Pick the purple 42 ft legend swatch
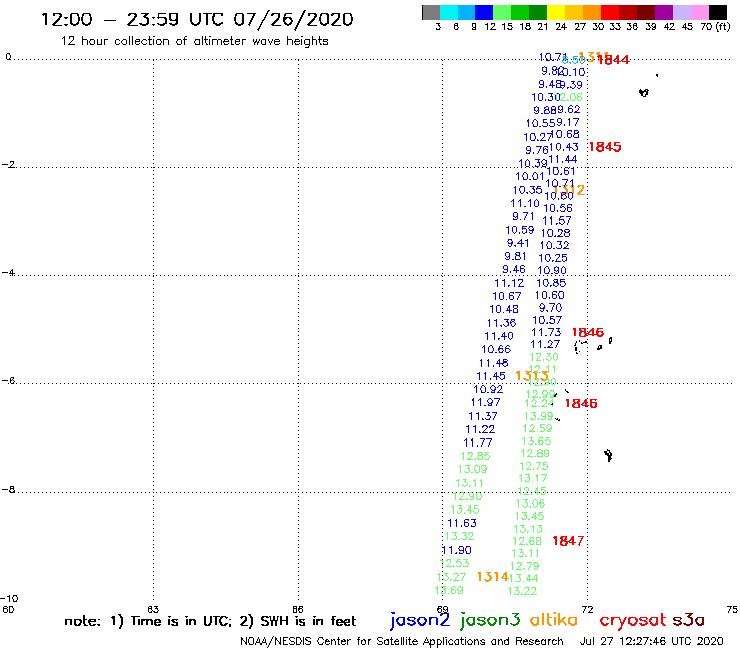The image size is (740, 650). click(x=664, y=12)
